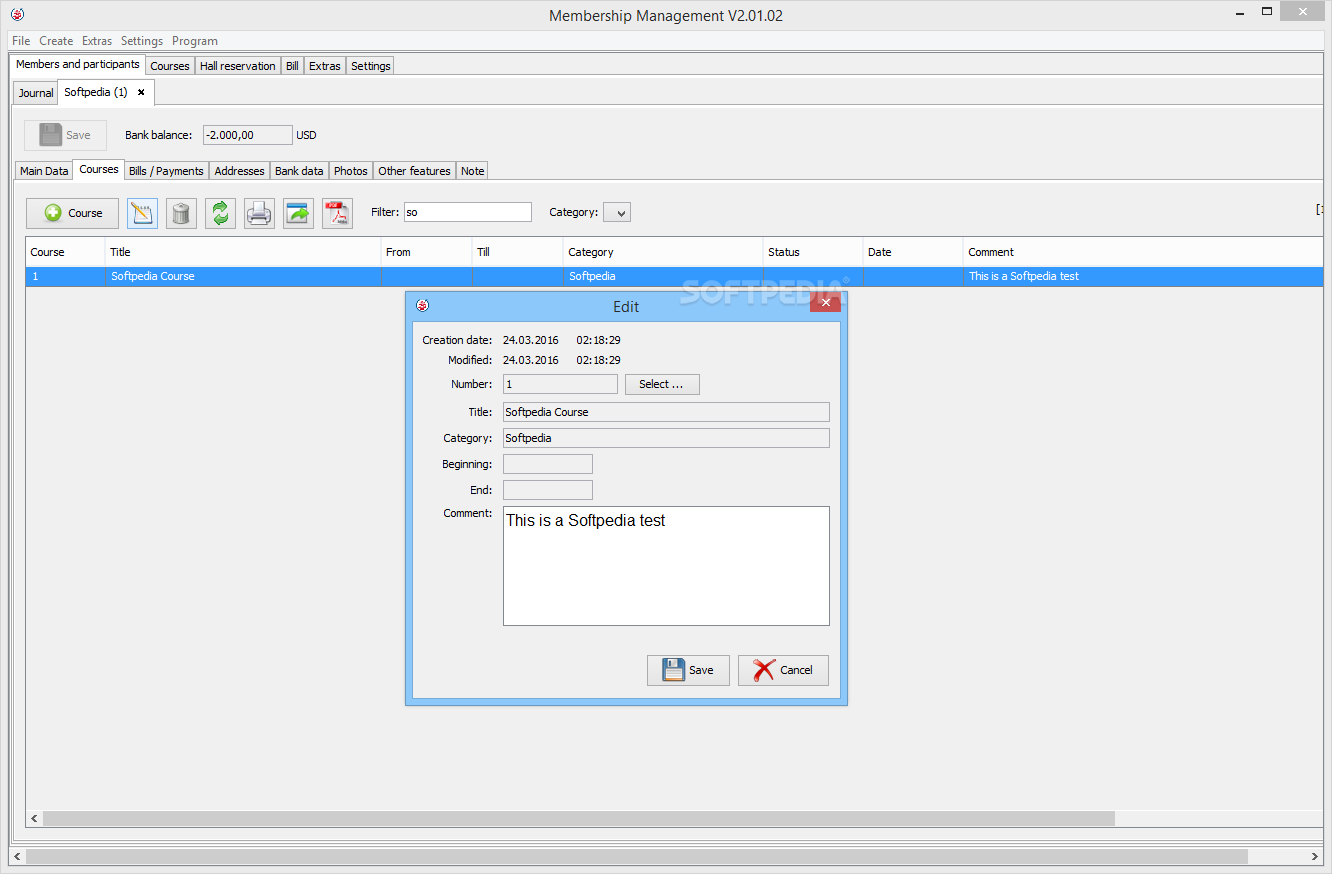Open the Extras tab beside Bill
The image size is (1332, 874).
coord(325,66)
